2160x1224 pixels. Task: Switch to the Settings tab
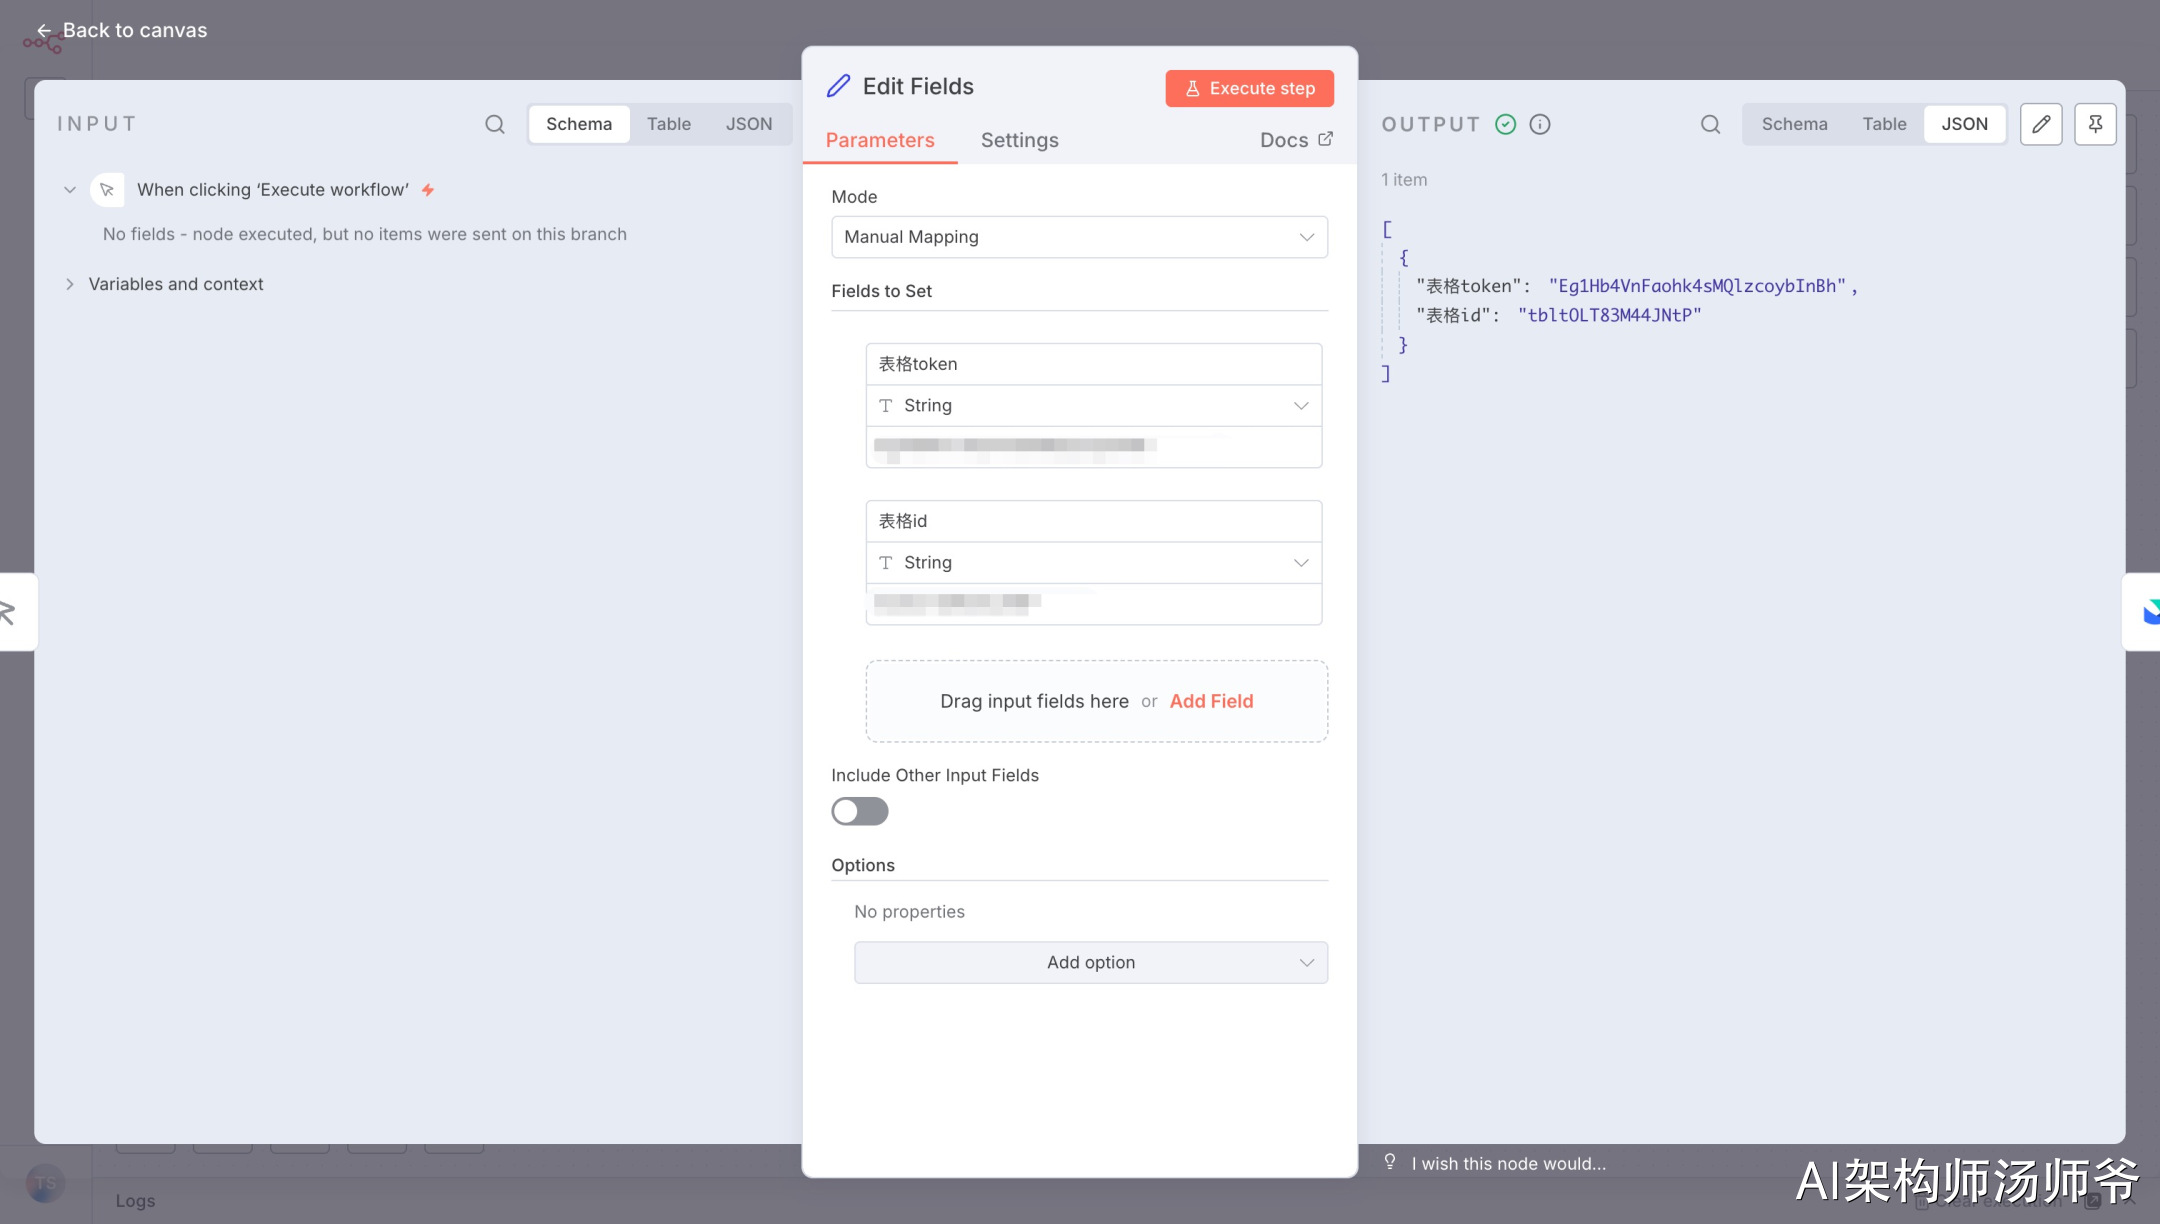pos(1019,140)
